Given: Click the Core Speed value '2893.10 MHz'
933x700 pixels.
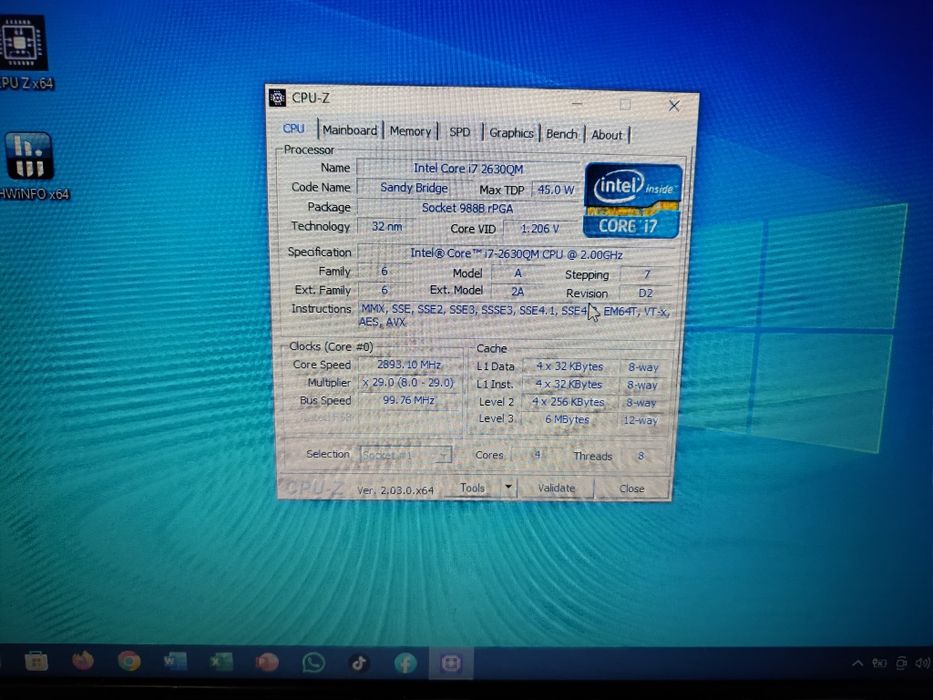Looking at the screenshot, I should coord(409,364).
